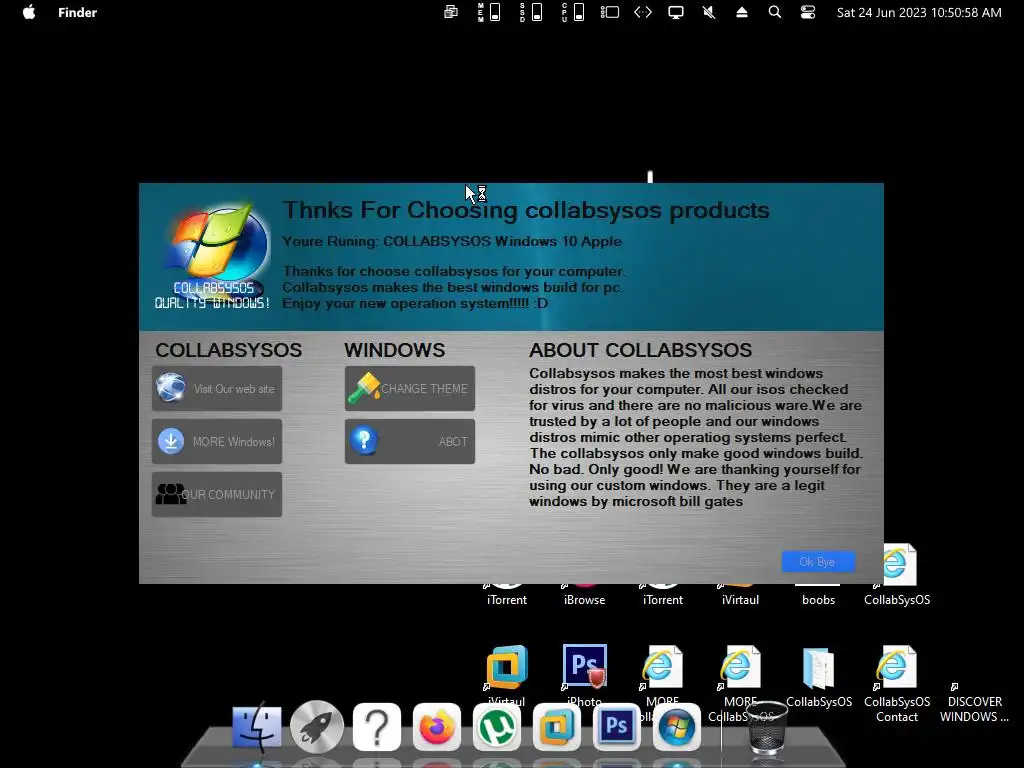Screen dimensions: 1024x768
Task: Click the sidebar panel icon in the menu bar
Action: (609, 12)
